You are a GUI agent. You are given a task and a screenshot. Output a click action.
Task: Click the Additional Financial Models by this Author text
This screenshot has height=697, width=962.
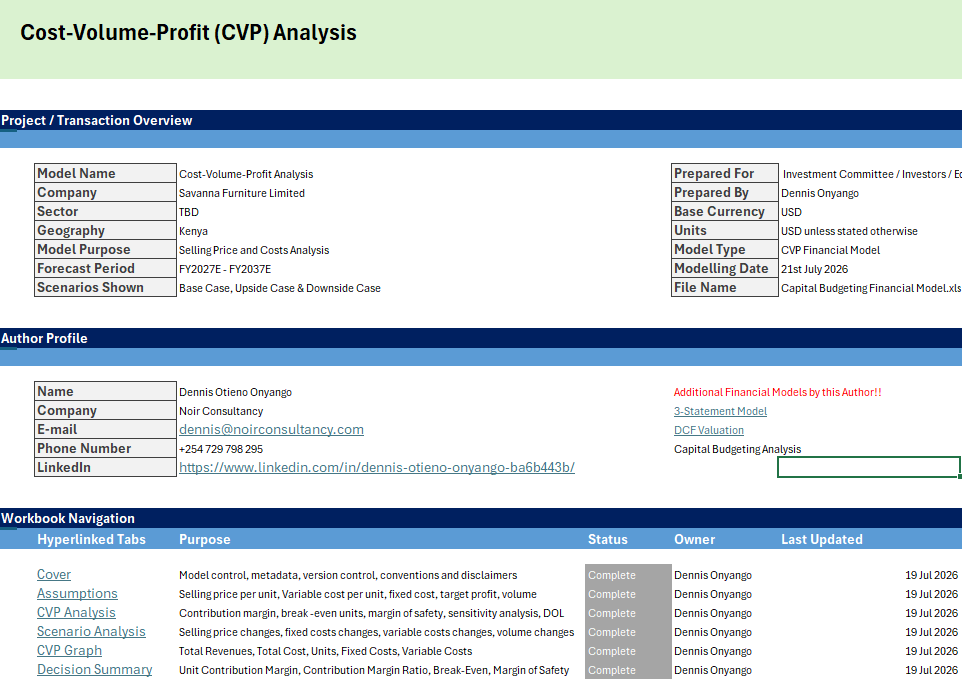click(777, 392)
